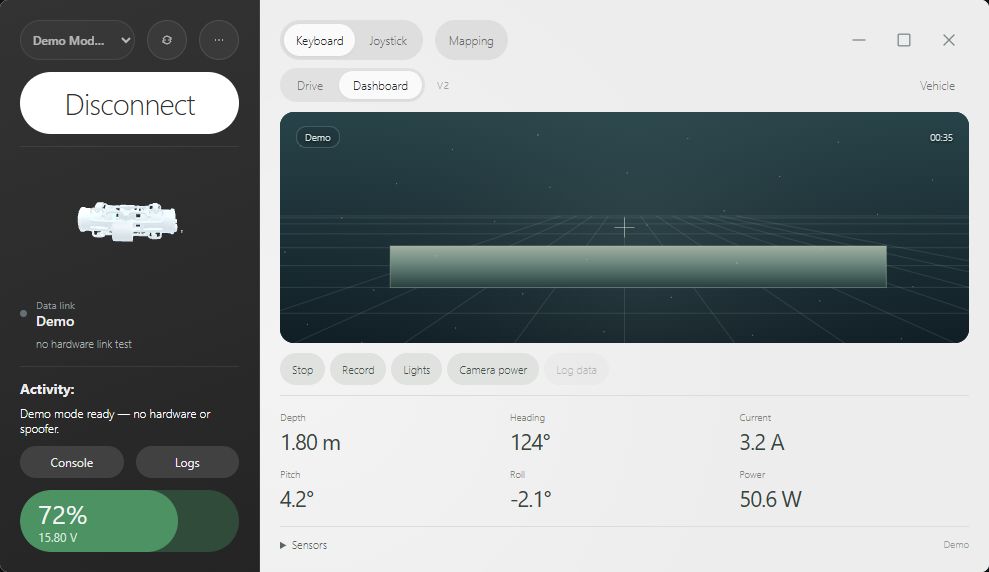Click the V2 version label
The height and width of the screenshot is (572, 989).
pyautogui.click(x=443, y=85)
